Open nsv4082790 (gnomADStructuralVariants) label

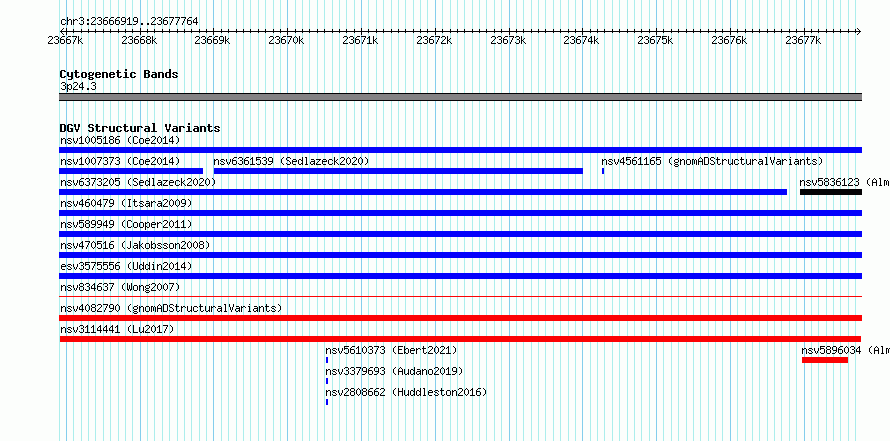(x=171, y=308)
